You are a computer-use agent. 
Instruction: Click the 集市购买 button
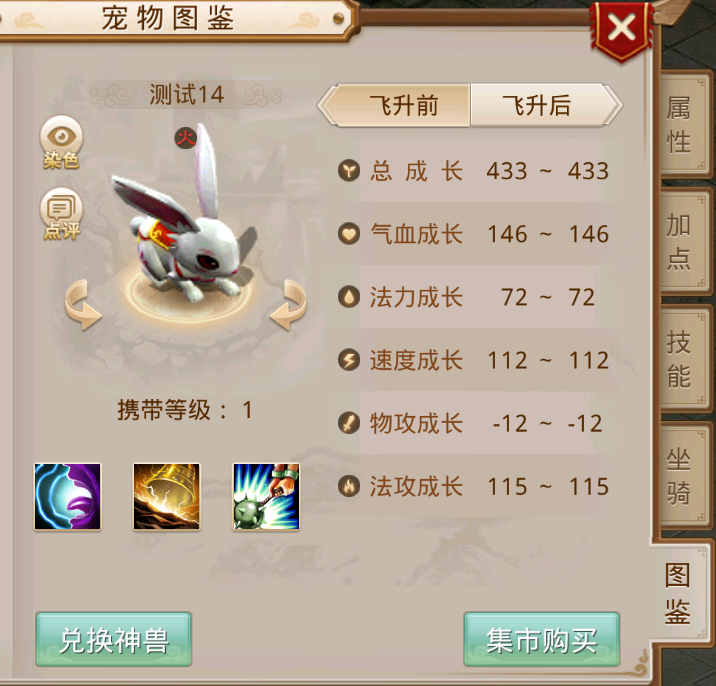(542, 639)
